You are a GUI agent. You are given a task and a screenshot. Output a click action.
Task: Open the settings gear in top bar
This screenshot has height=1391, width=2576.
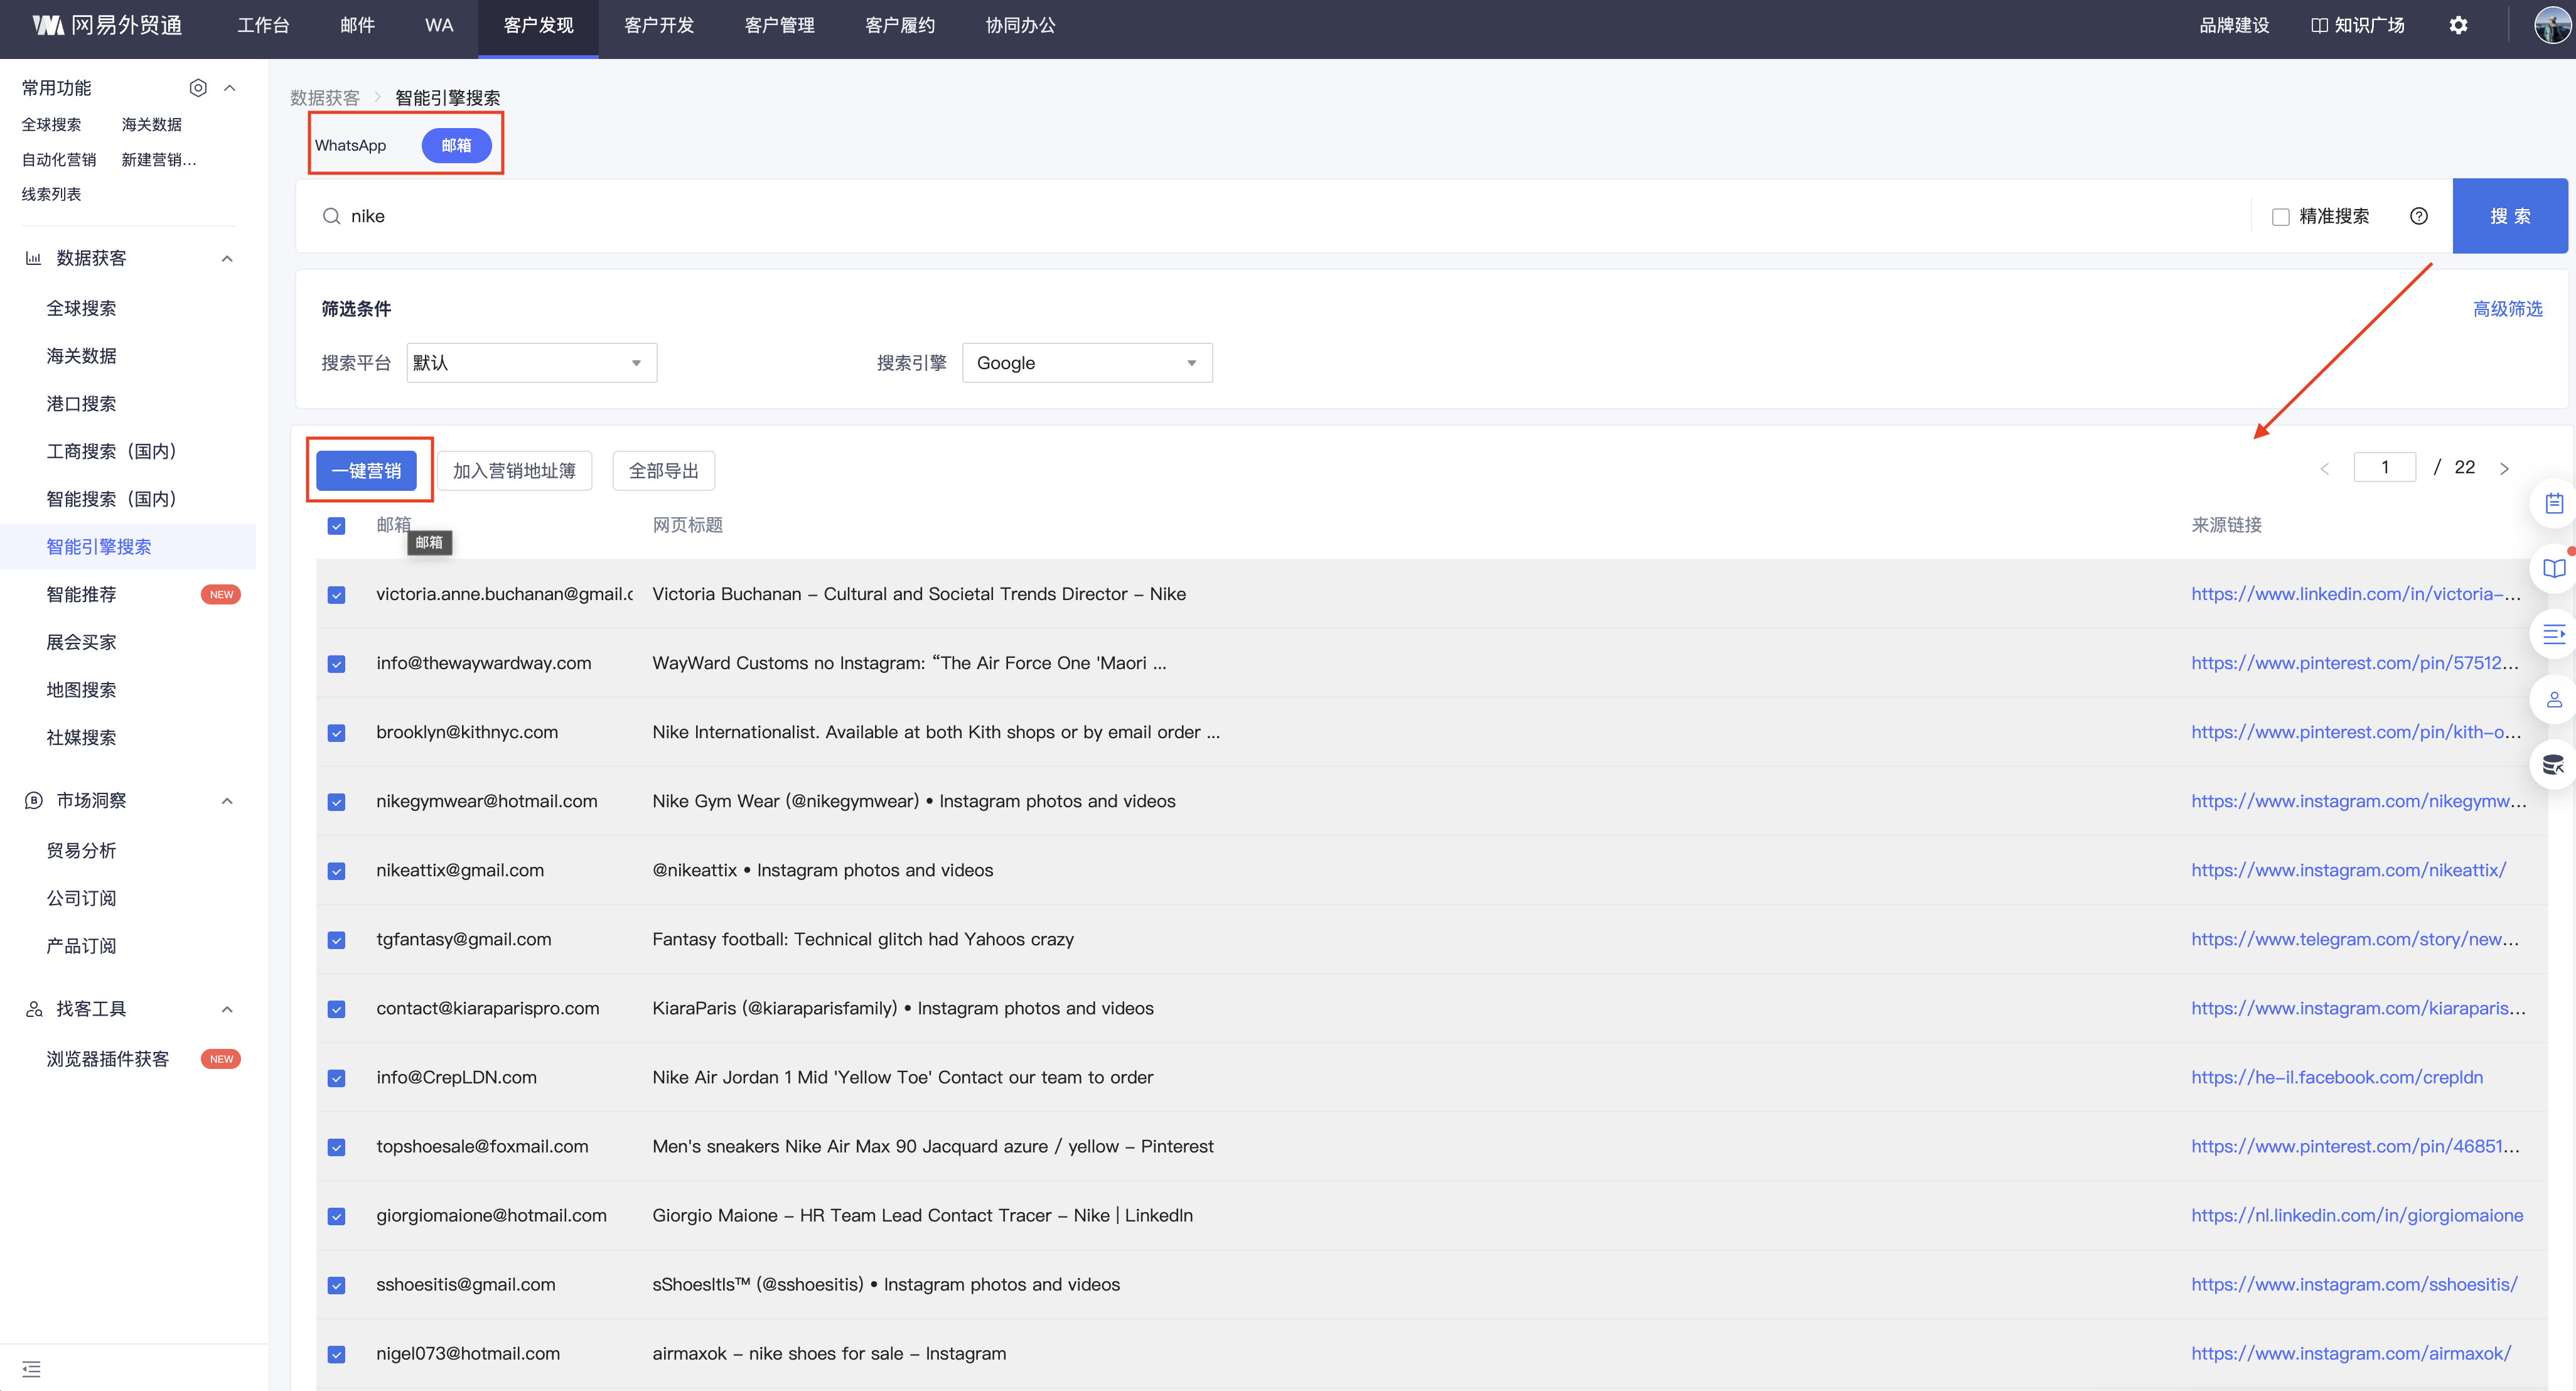[x=2458, y=26]
